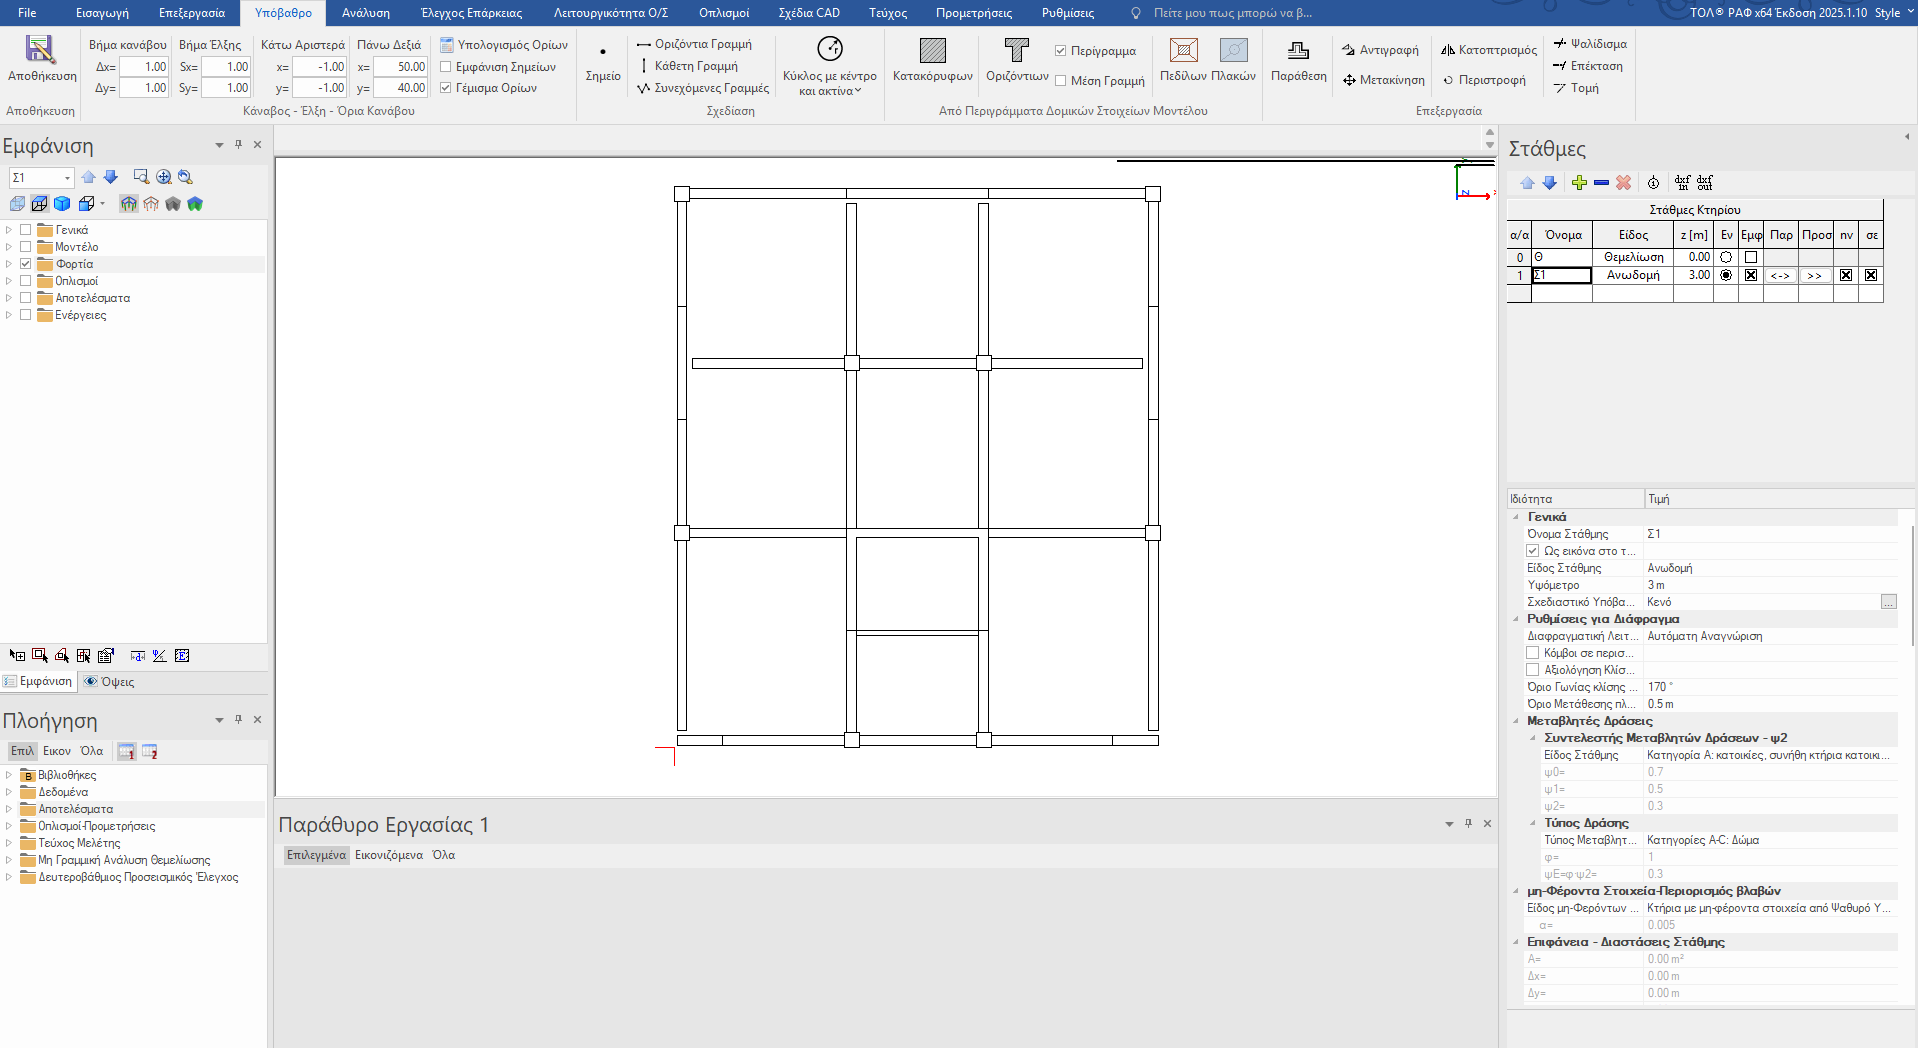
Task: Click the Περιστροφή rotate button
Action: pyautogui.click(x=1483, y=80)
